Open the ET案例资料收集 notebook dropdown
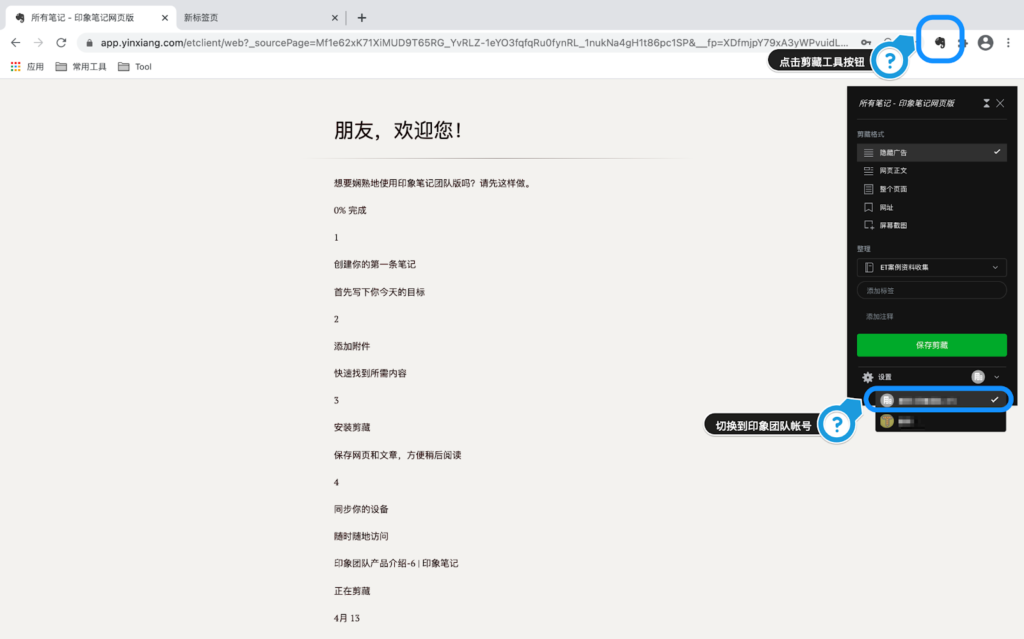 click(x=931, y=267)
